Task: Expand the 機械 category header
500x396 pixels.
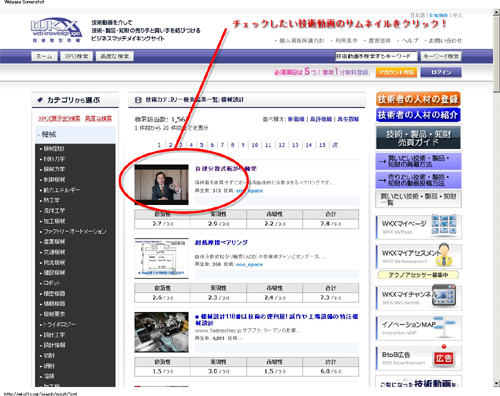Action: point(75,135)
